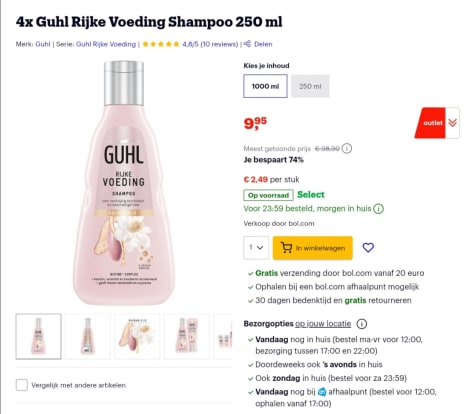Open the op jouw locatie link
Screen dimensions: 475x414
click(x=323, y=324)
